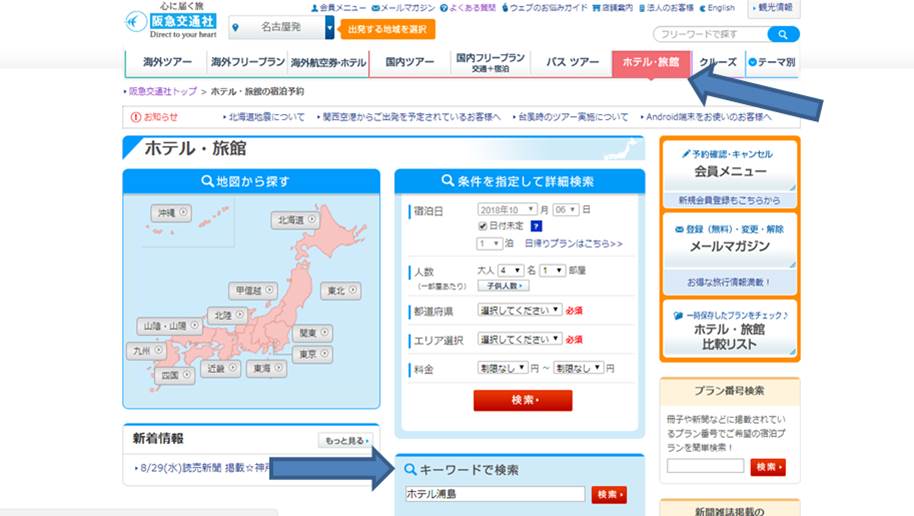914x516 pixels.
Task: Toggle the 日付未定 checkbox
Action: 483,226
